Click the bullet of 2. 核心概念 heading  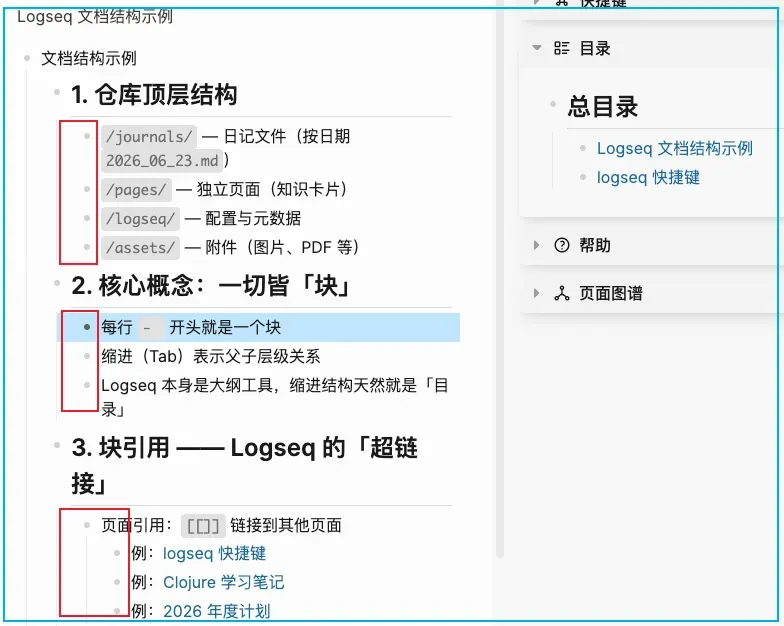57,283
